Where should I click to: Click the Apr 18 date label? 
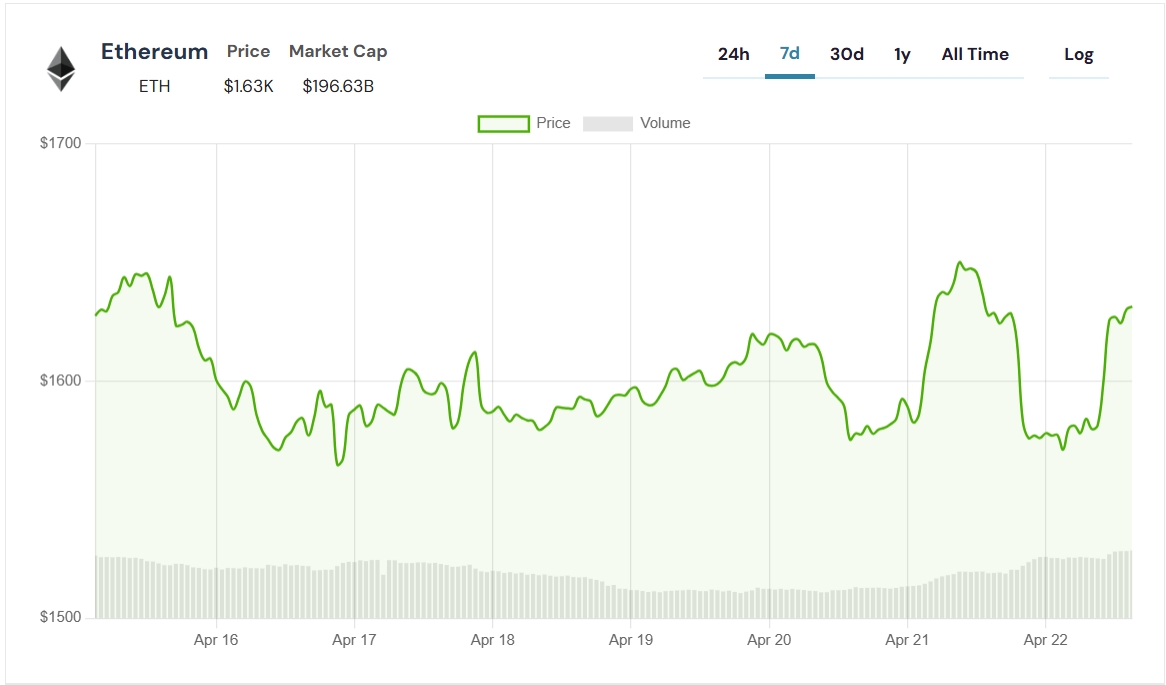click(x=492, y=640)
